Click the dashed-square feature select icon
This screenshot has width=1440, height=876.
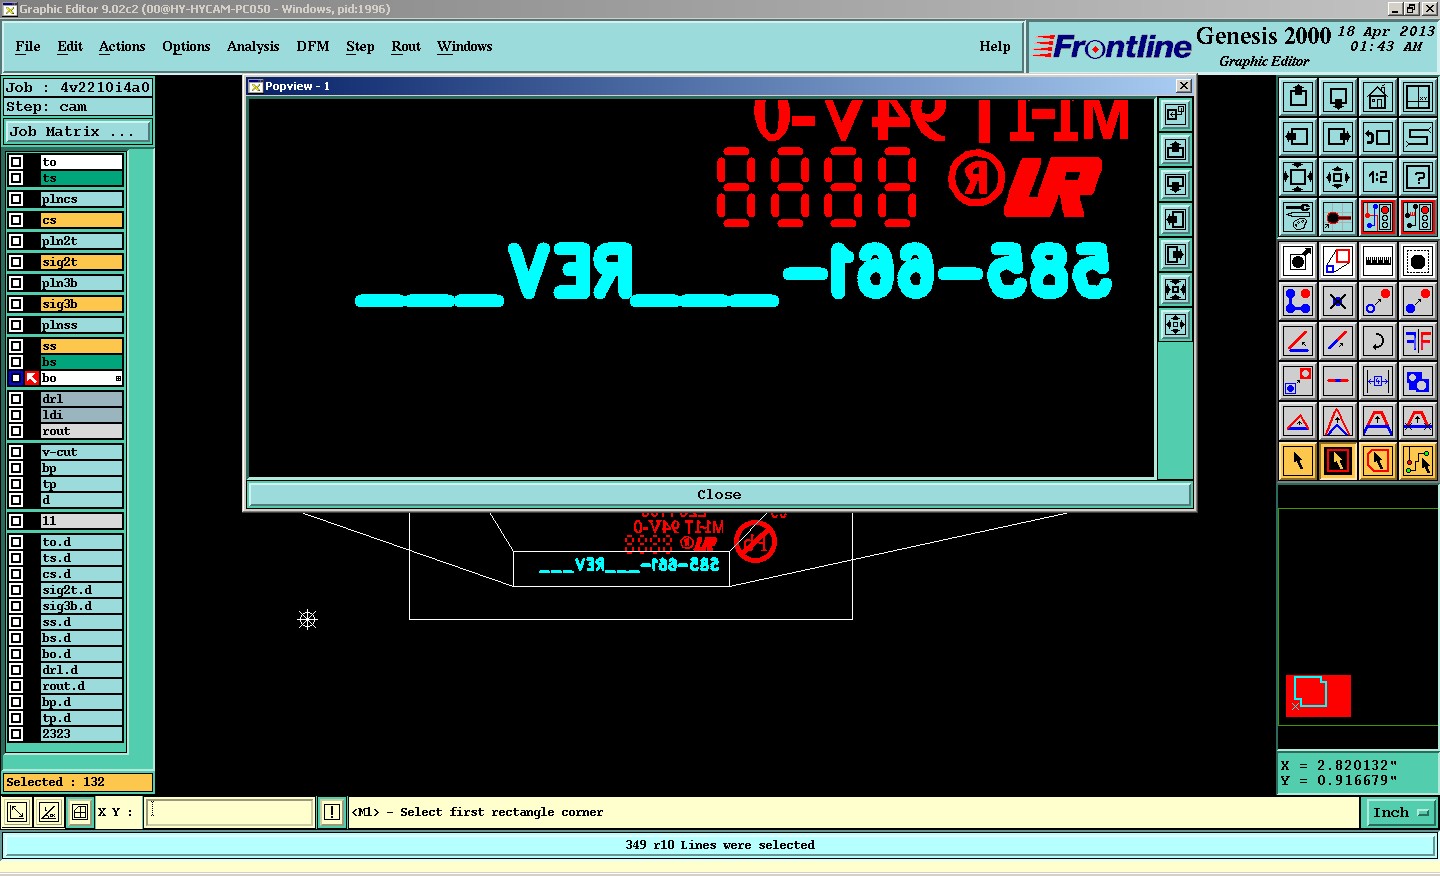(1418, 262)
